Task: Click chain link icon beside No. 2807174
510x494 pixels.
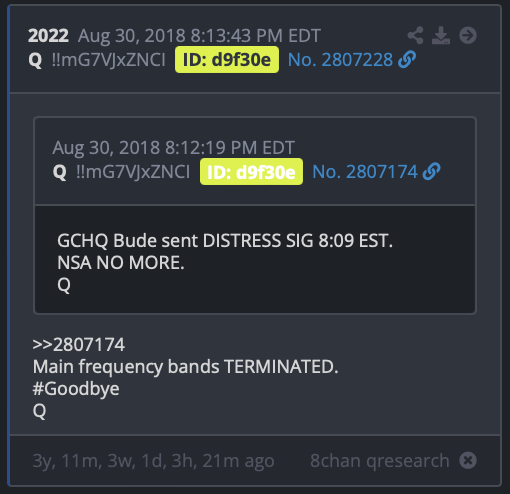Action: click(x=431, y=172)
